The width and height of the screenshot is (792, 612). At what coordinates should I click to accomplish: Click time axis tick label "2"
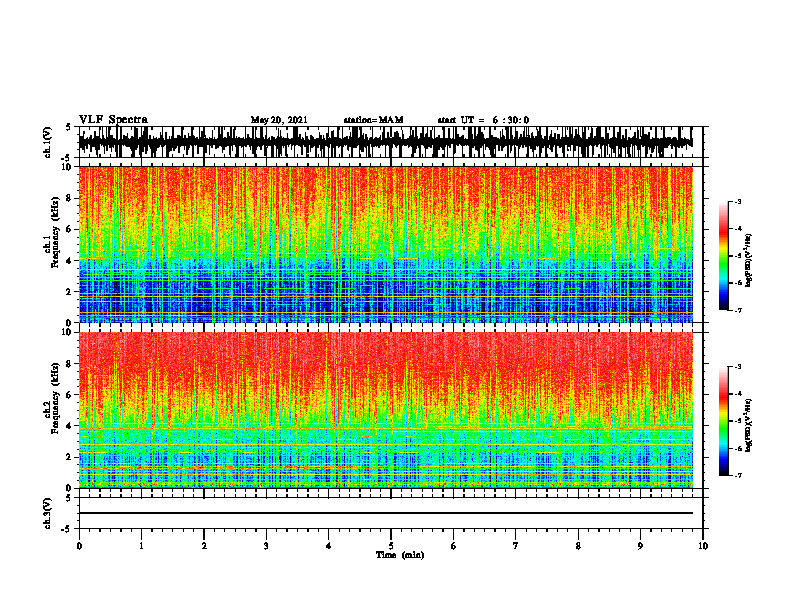204,546
